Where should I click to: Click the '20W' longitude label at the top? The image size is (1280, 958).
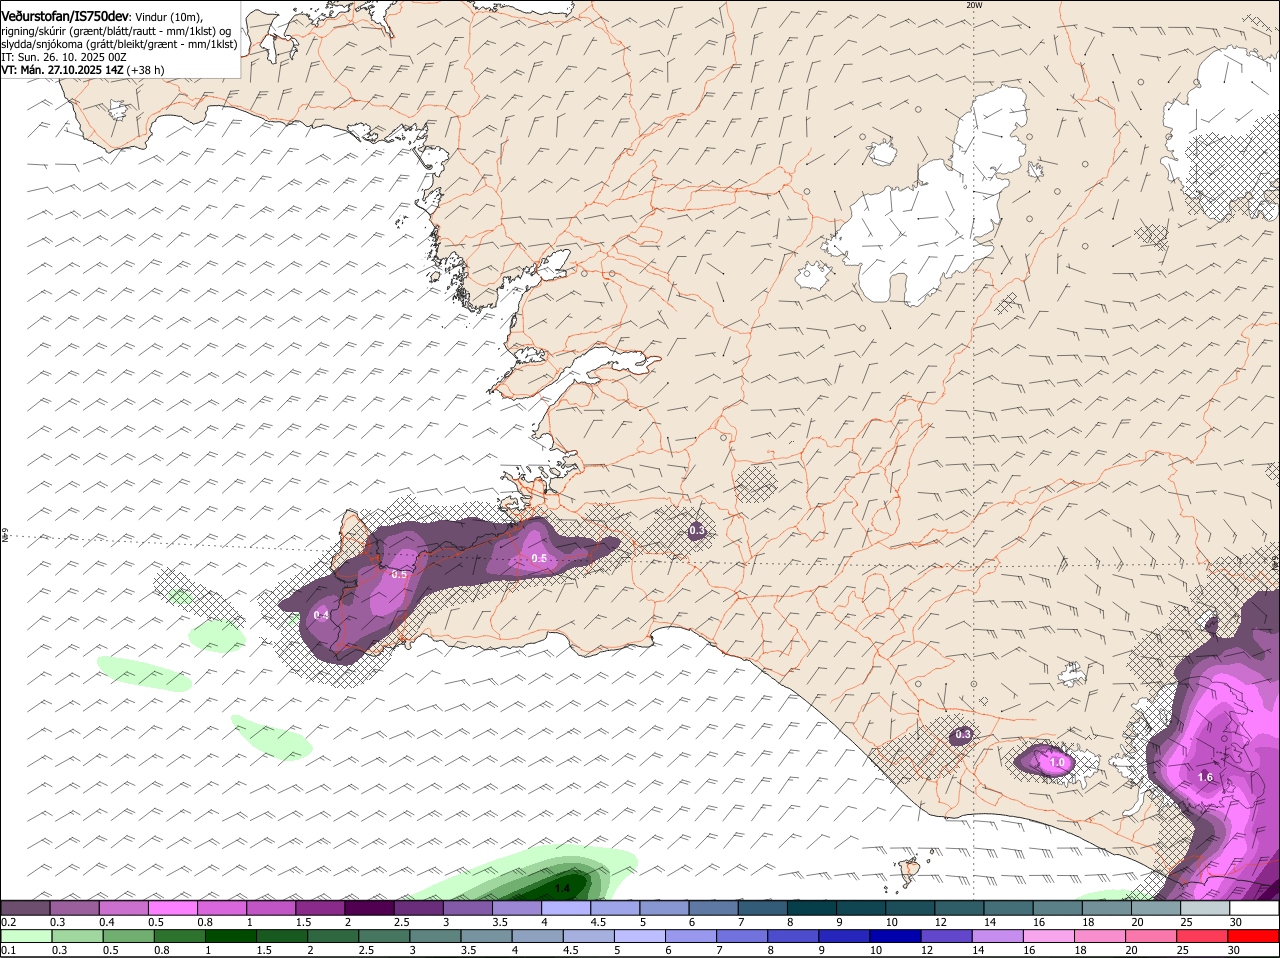pos(974,5)
